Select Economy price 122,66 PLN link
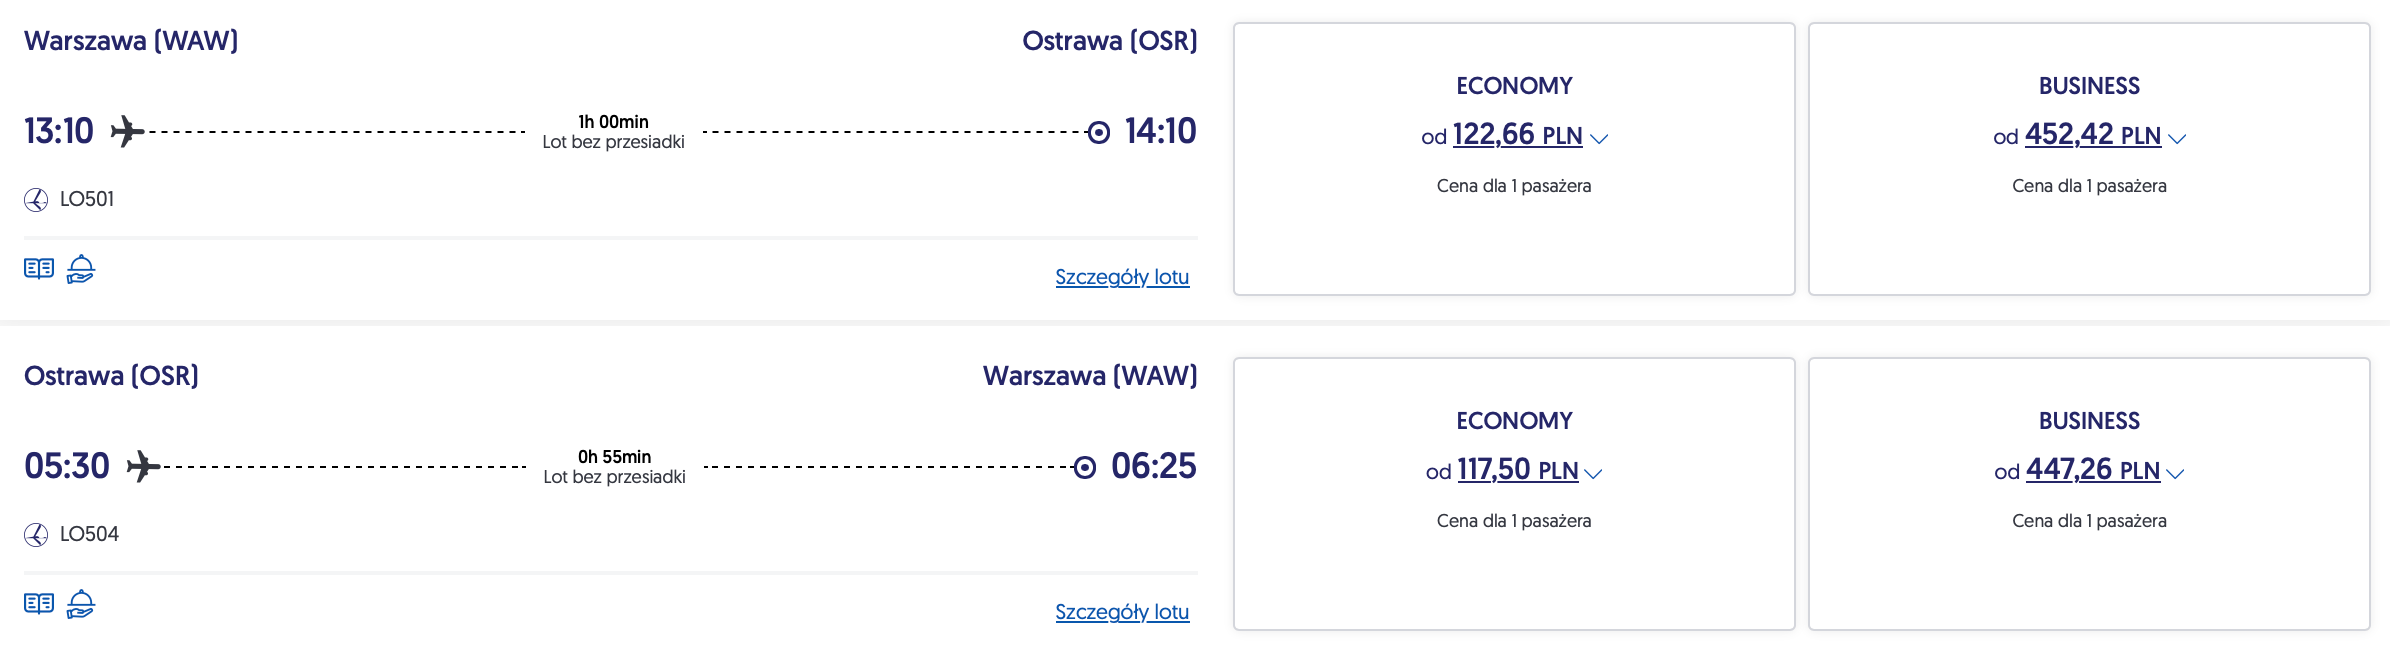The height and width of the screenshot is (648, 2390). point(1516,135)
